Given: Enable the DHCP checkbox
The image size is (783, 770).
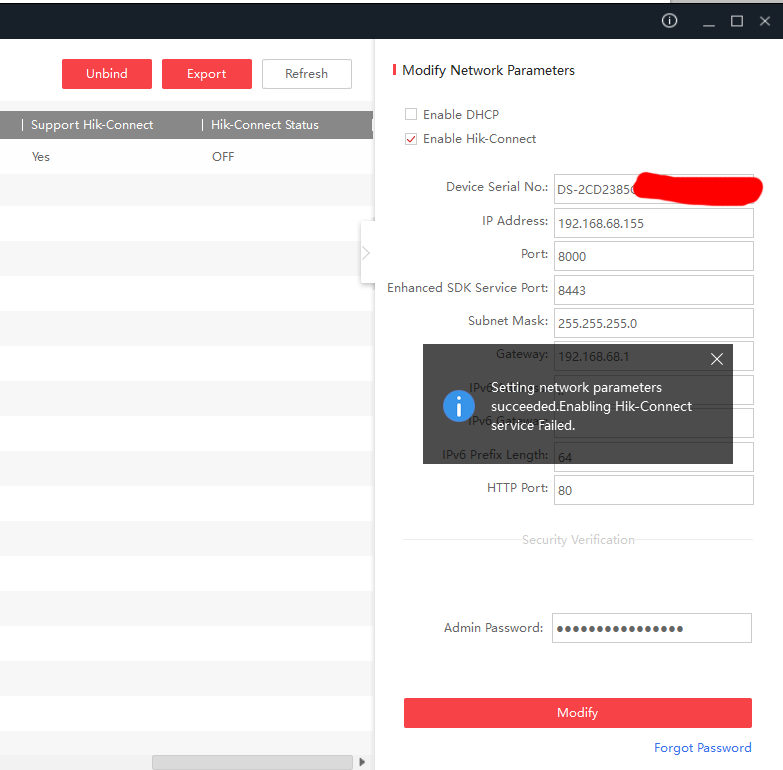Looking at the screenshot, I should pos(411,115).
